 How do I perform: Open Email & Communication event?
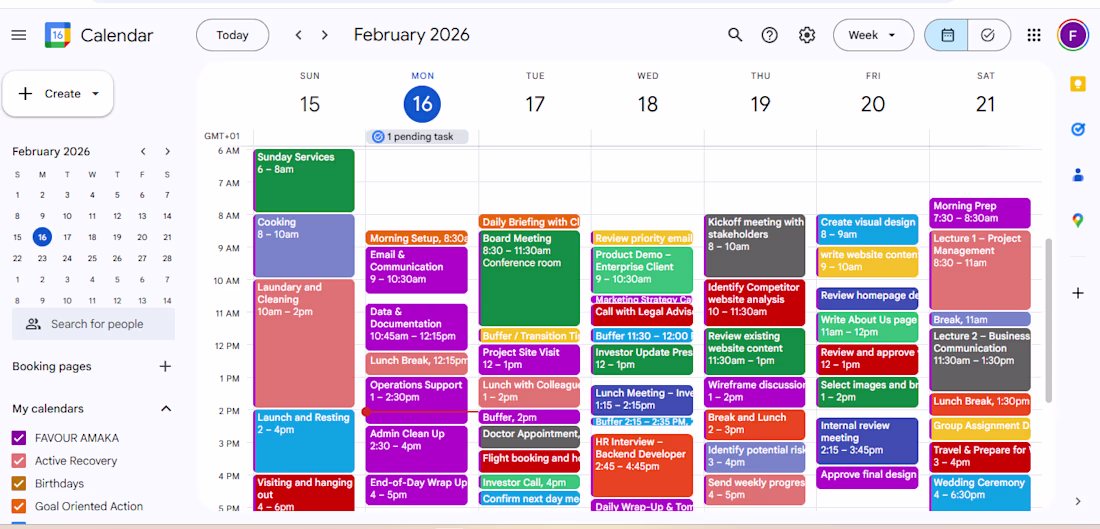pyautogui.click(x=417, y=270)
